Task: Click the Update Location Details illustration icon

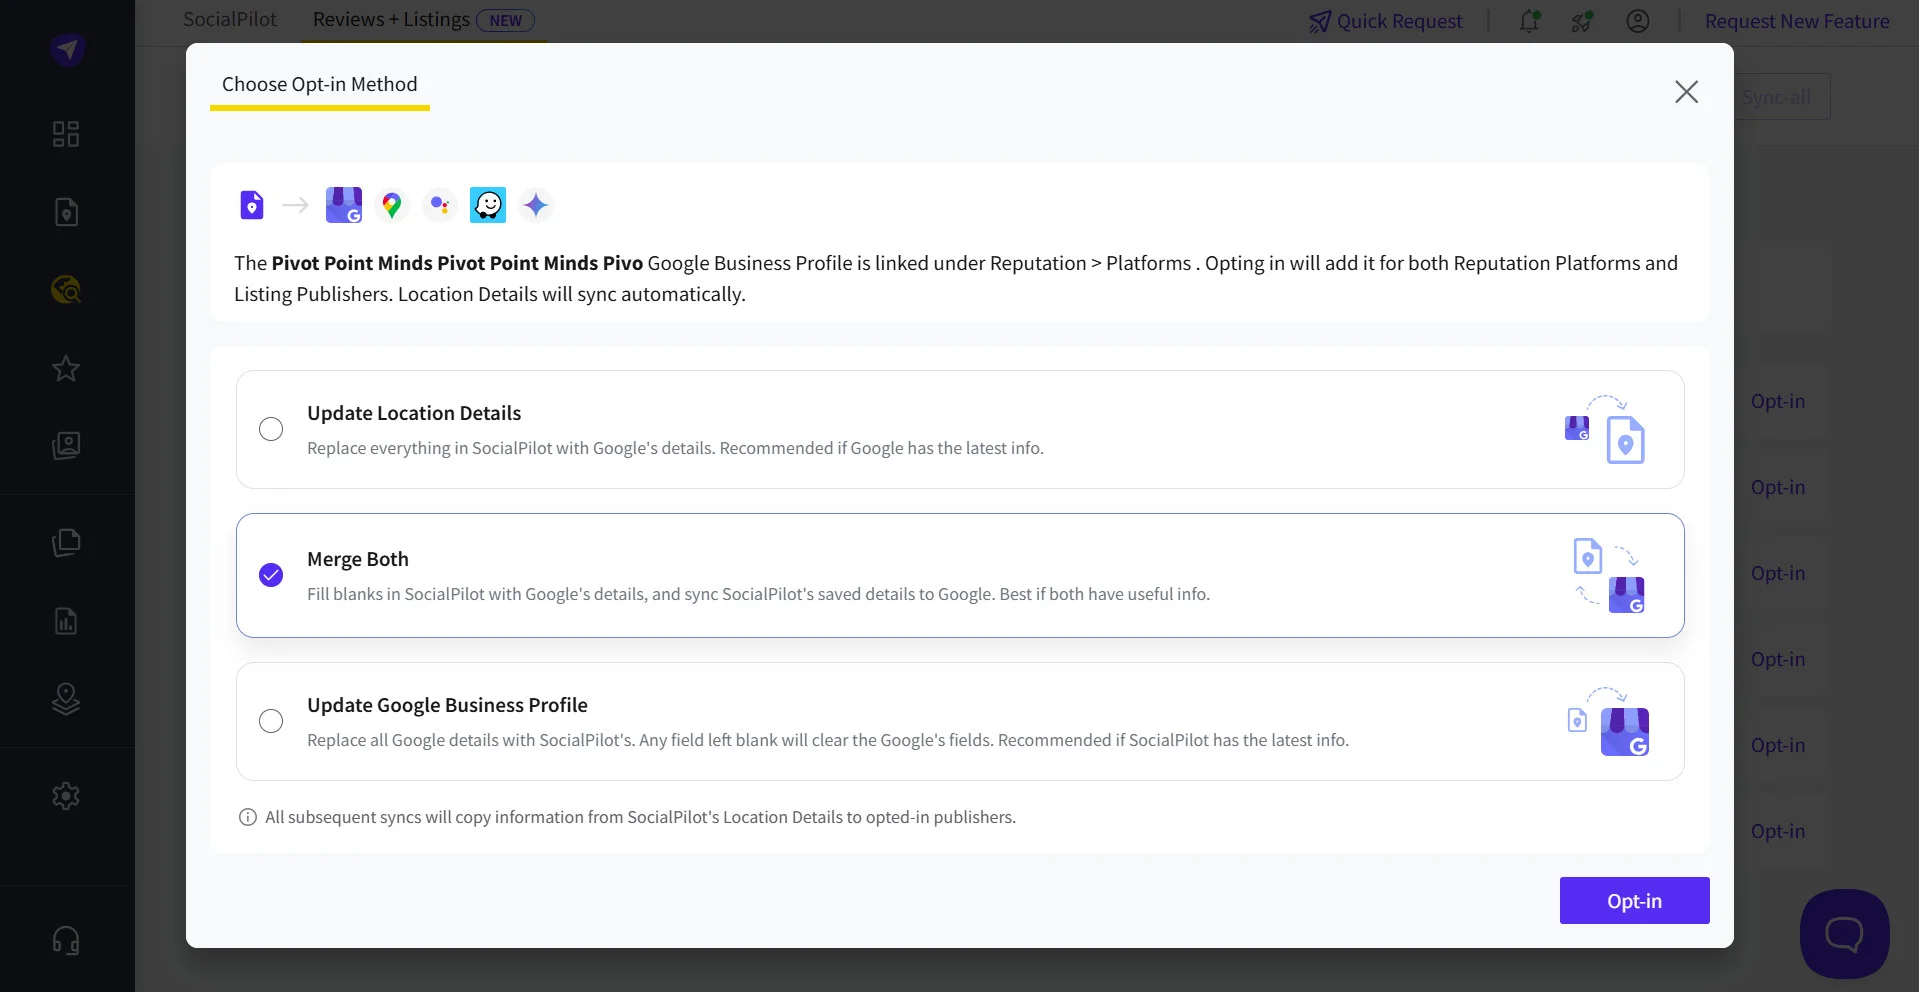Action: [x=1605, y=429]
